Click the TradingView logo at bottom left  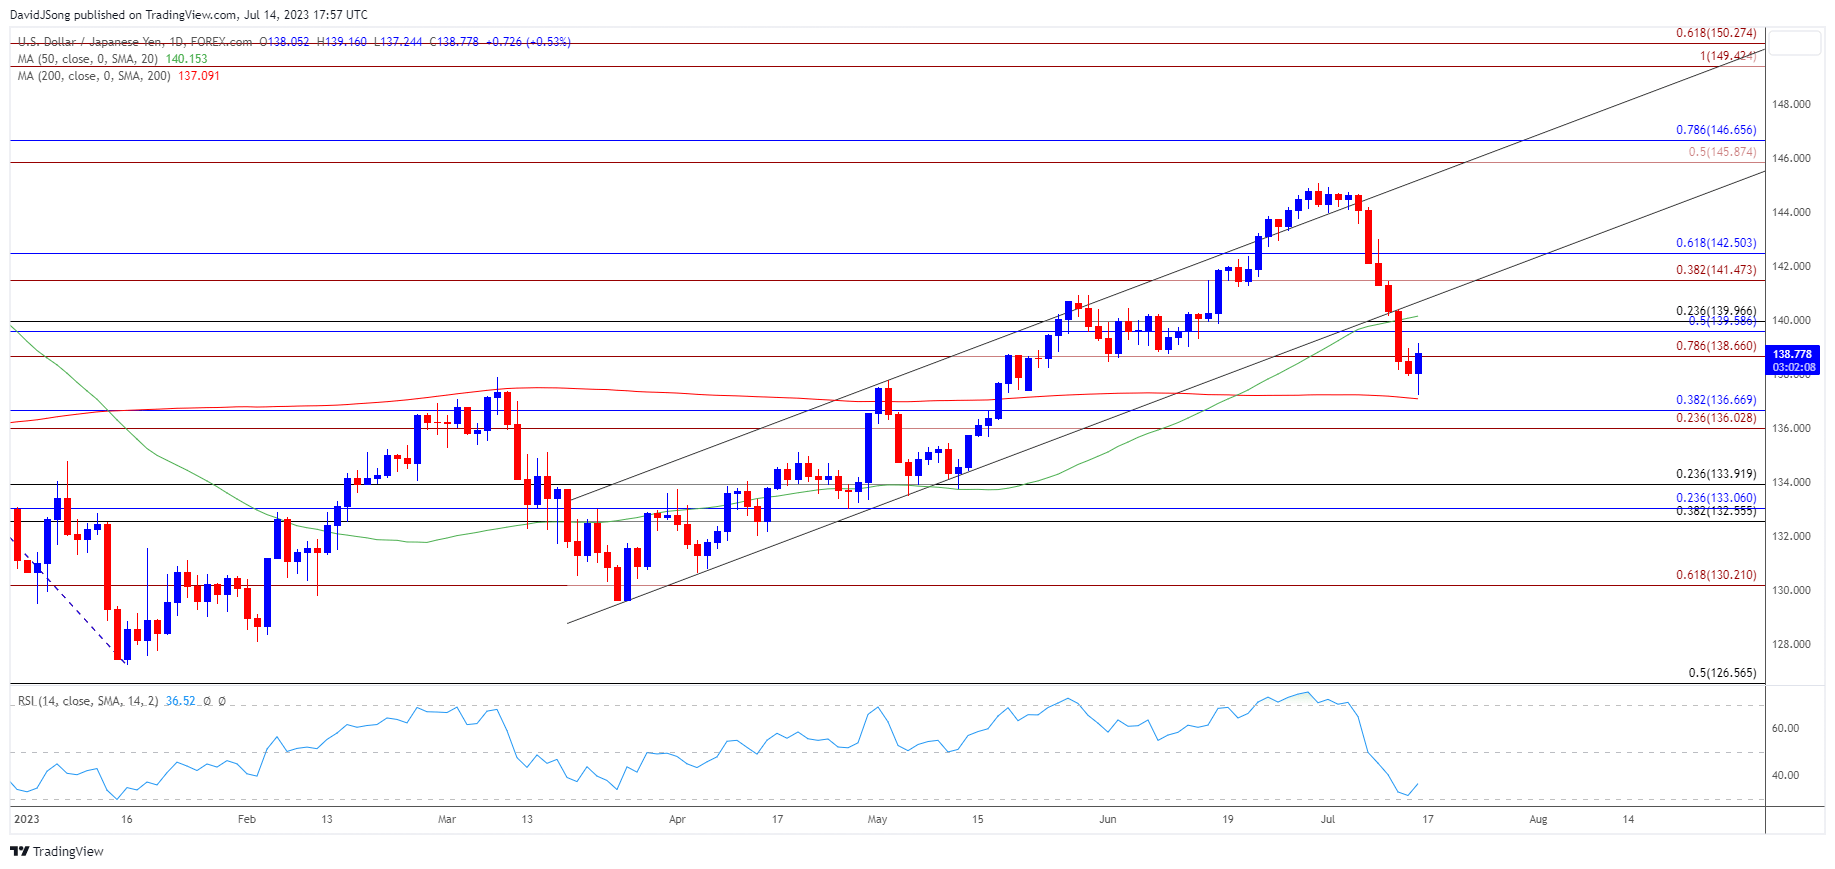pos(57,851)
